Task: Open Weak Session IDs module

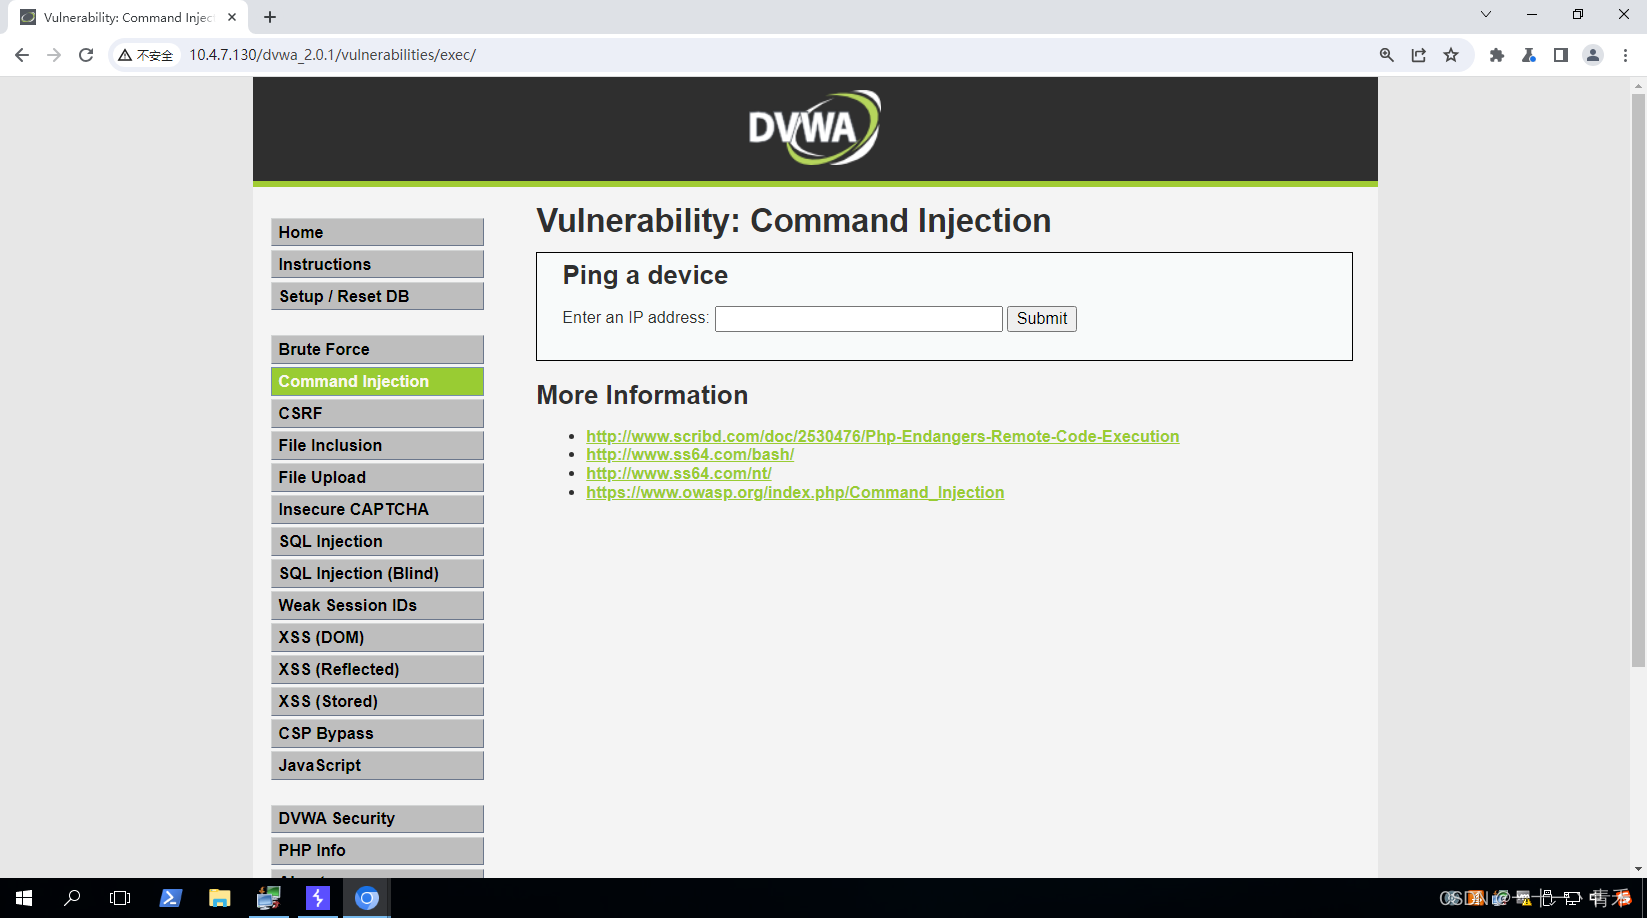Action: click(x=377, y=605)
